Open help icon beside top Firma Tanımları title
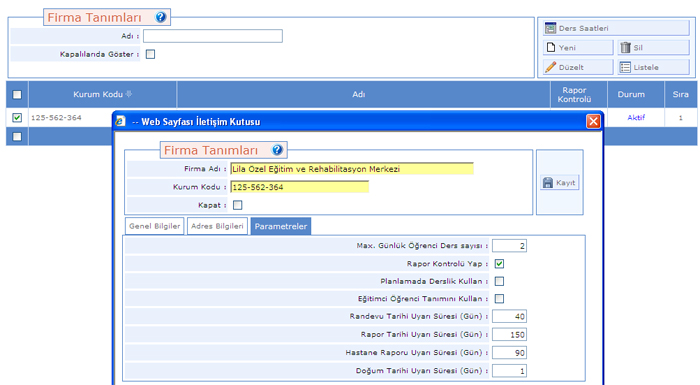Image resolution: width=700 pixels, height=385 pixels. point(160,17)
